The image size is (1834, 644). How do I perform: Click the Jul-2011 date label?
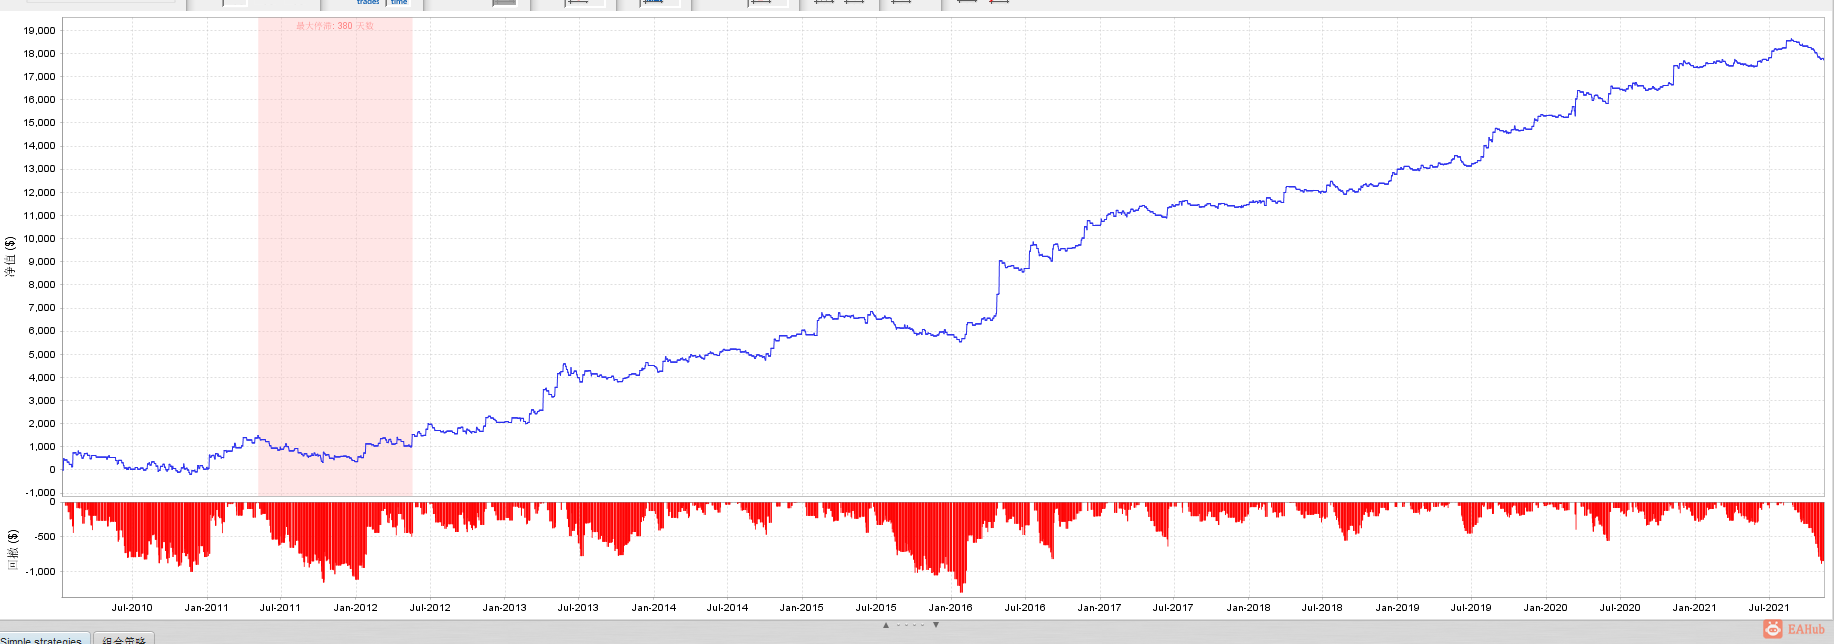click(x=280, y=608)
